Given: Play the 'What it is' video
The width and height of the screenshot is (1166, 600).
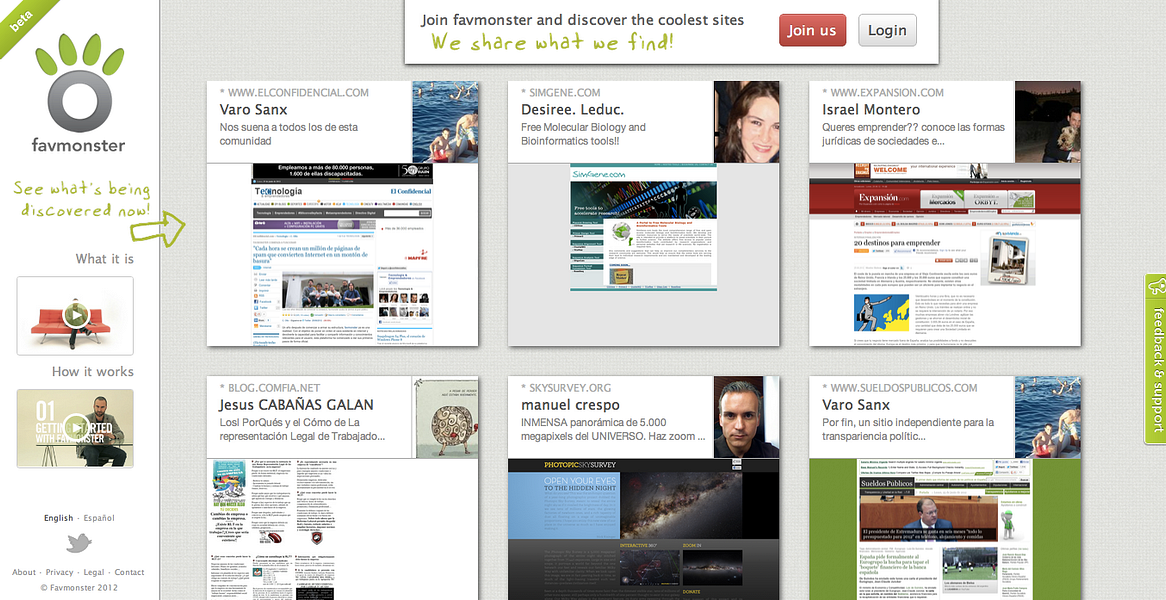Looking at the screenshot, I should (x=75, y=315).
